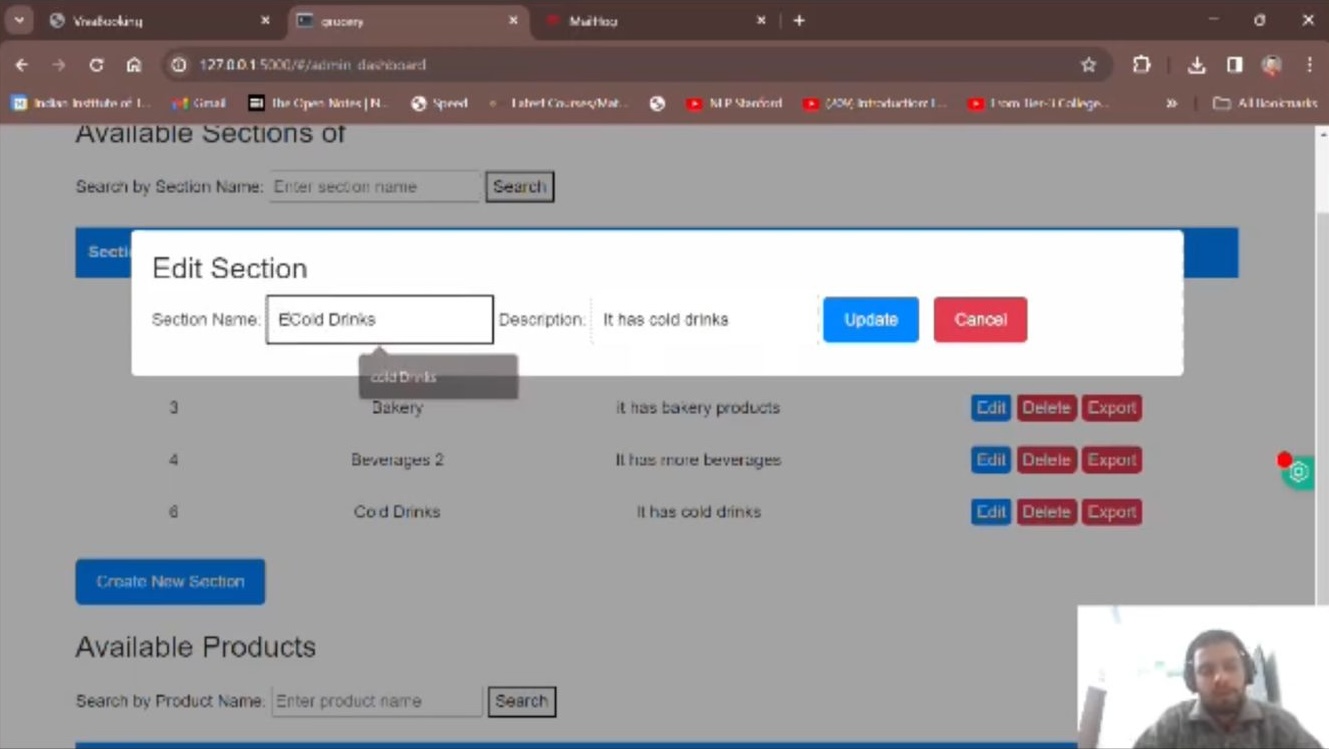Open a new browser tab
The width and height of the screenshot is (1329, 749).
coord(799,20)
